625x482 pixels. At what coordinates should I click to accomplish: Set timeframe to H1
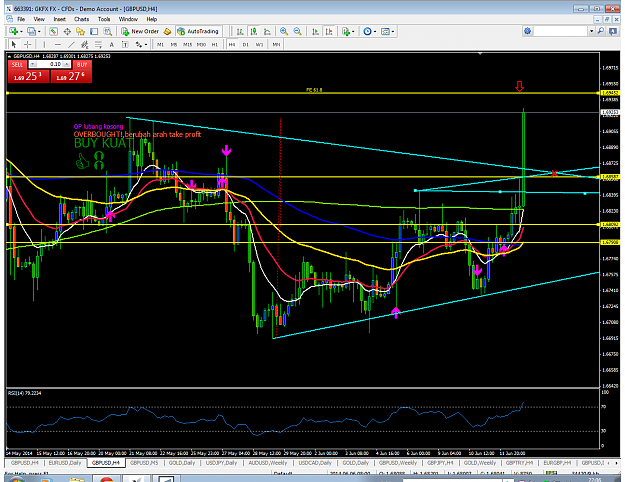pyautogui.click(x=215, y=44)
